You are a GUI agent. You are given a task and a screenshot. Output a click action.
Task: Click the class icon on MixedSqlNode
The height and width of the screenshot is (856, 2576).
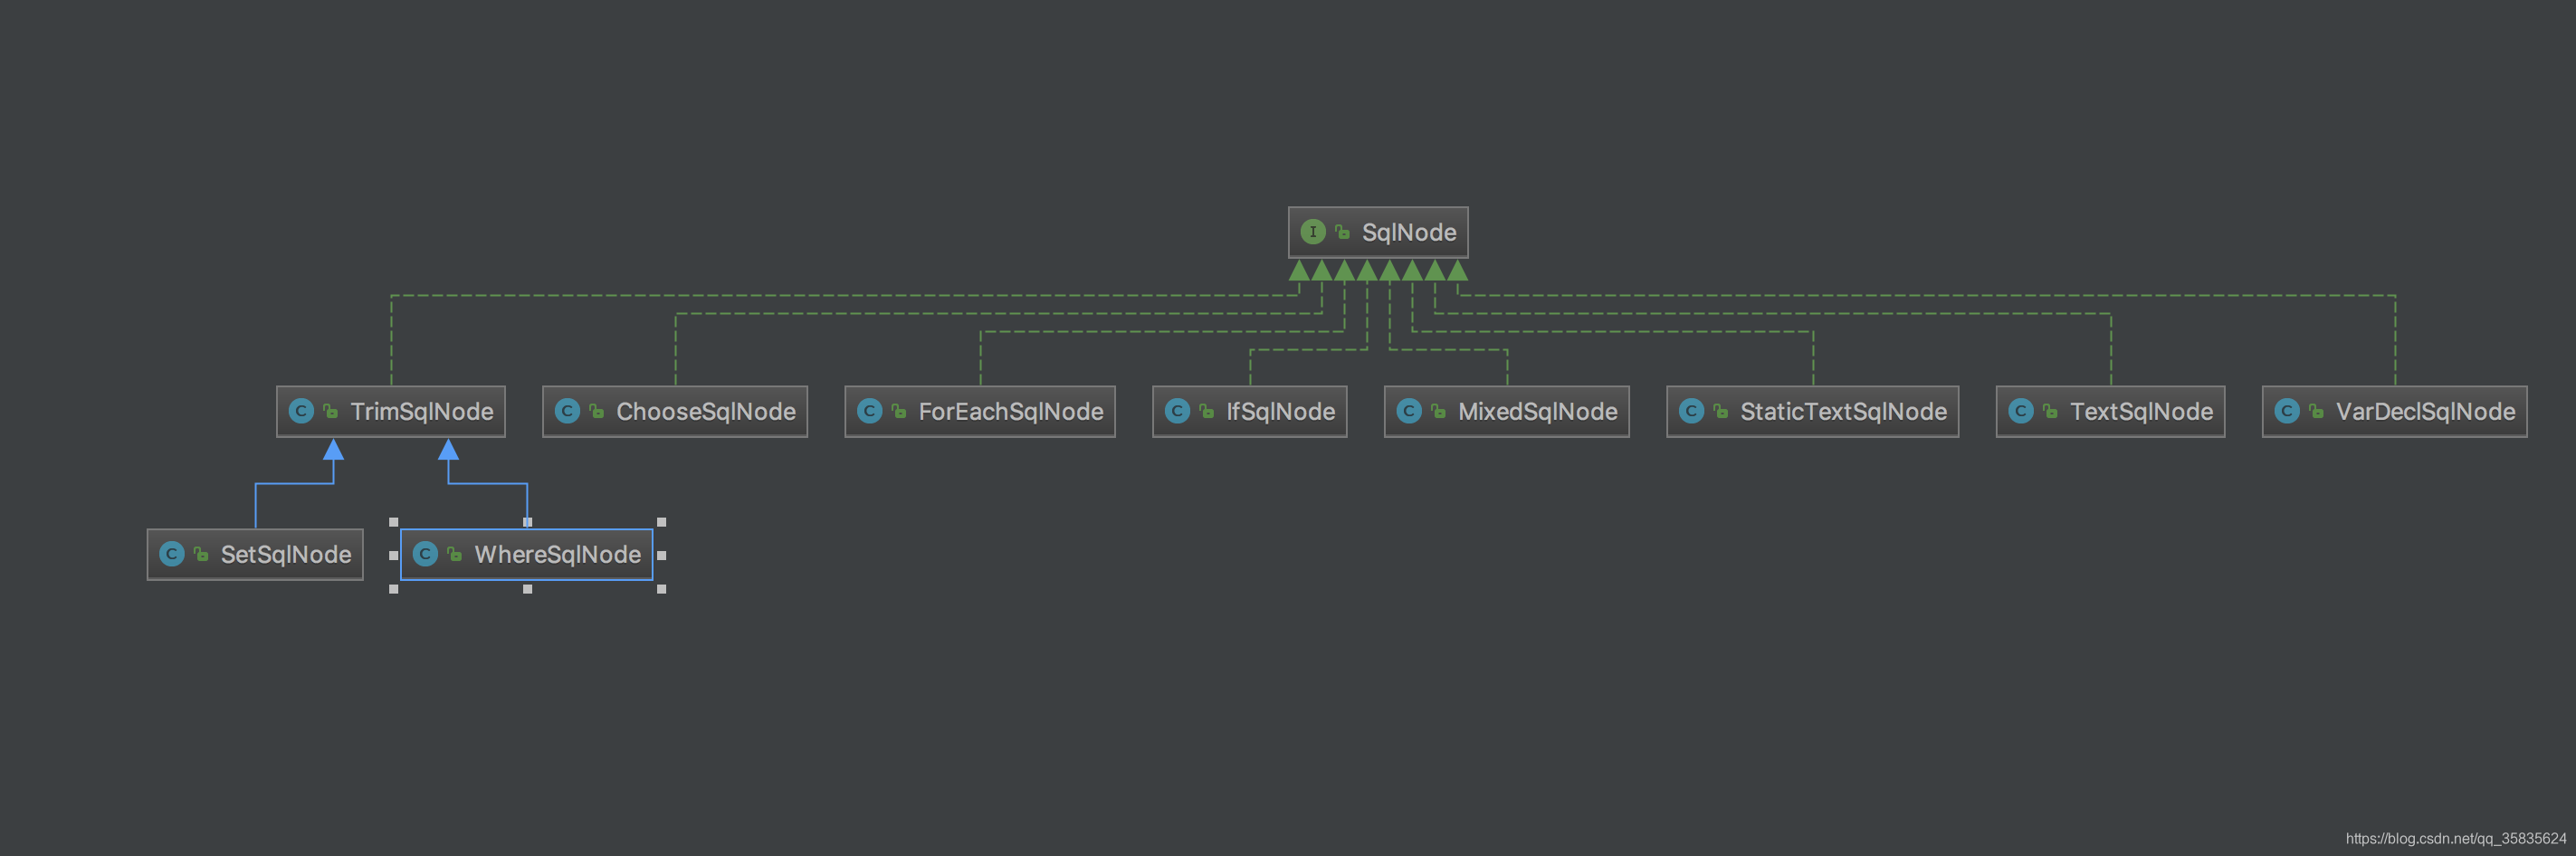point(1409,411)
